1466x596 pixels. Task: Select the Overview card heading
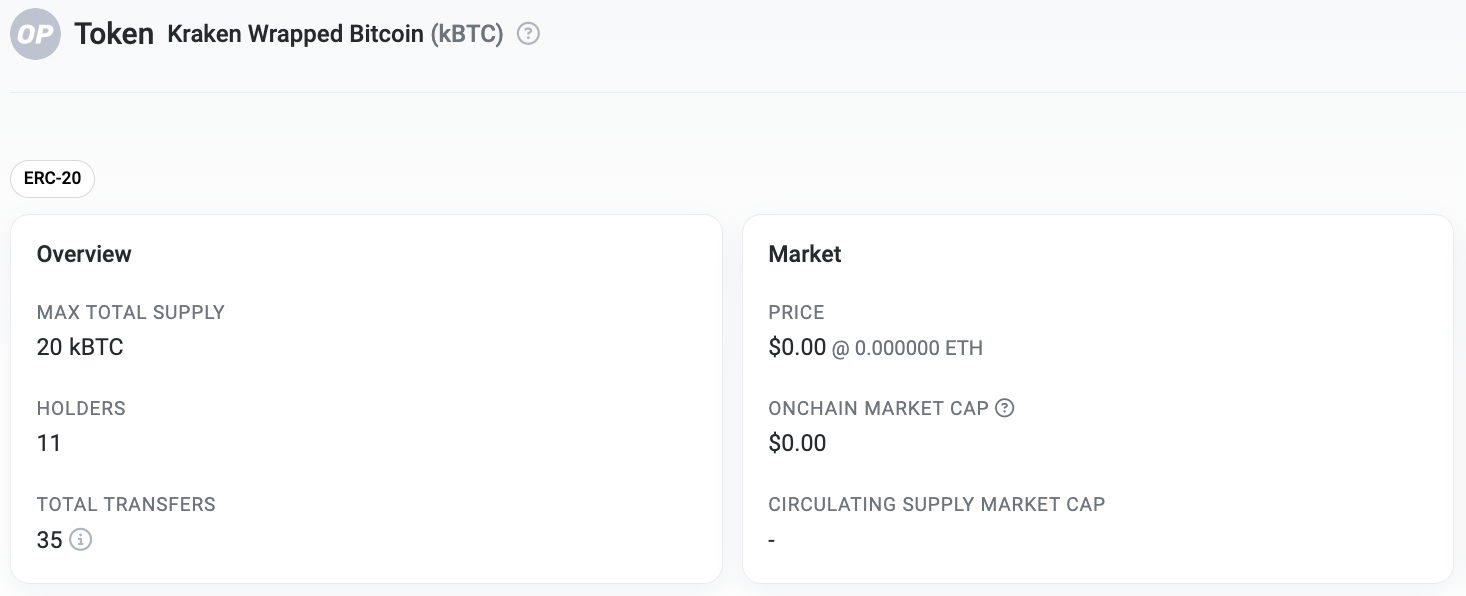(x=84, y=254)
